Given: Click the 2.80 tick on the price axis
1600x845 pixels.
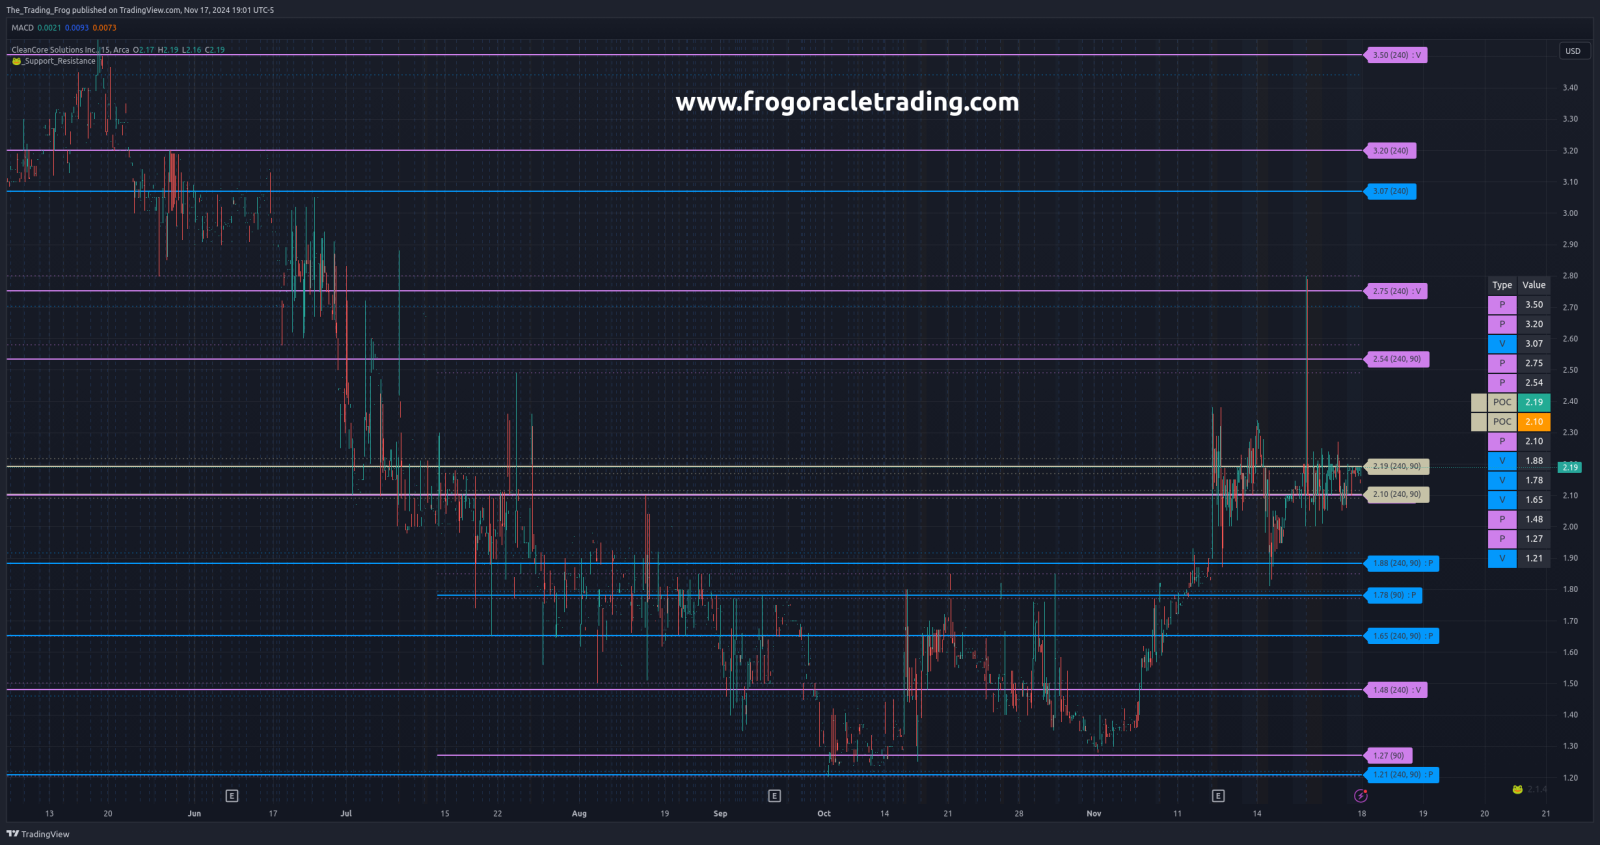Looking at the screenshot, I should point(1570,276).
